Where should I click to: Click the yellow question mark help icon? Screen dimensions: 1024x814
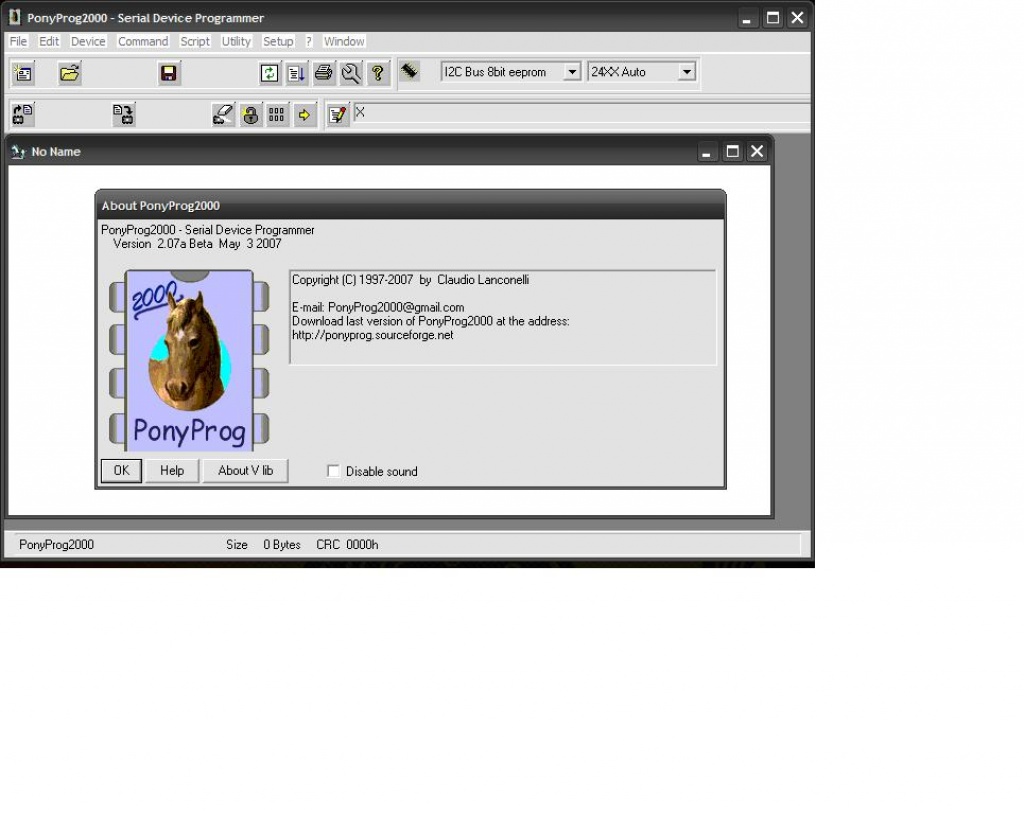click(378, 73)
